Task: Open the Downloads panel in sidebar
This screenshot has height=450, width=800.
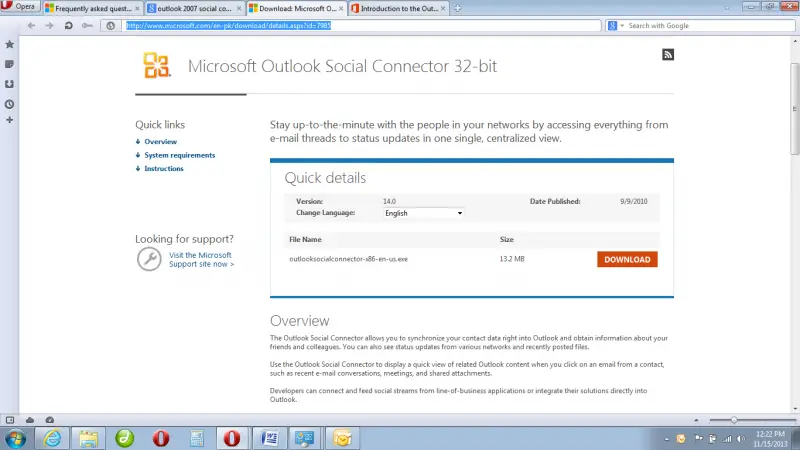Action: [9, 84]
